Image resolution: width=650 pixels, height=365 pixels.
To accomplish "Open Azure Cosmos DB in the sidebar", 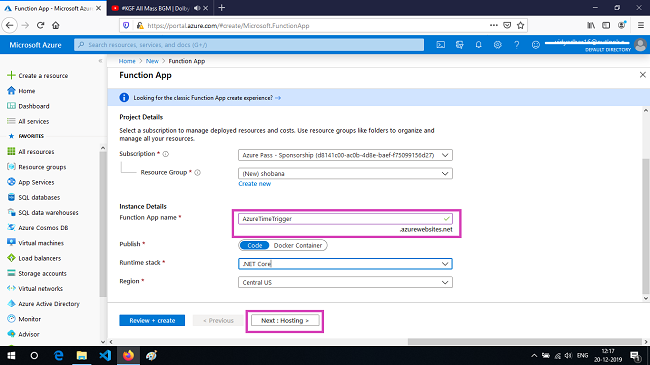I will click(x=43, y=228).
